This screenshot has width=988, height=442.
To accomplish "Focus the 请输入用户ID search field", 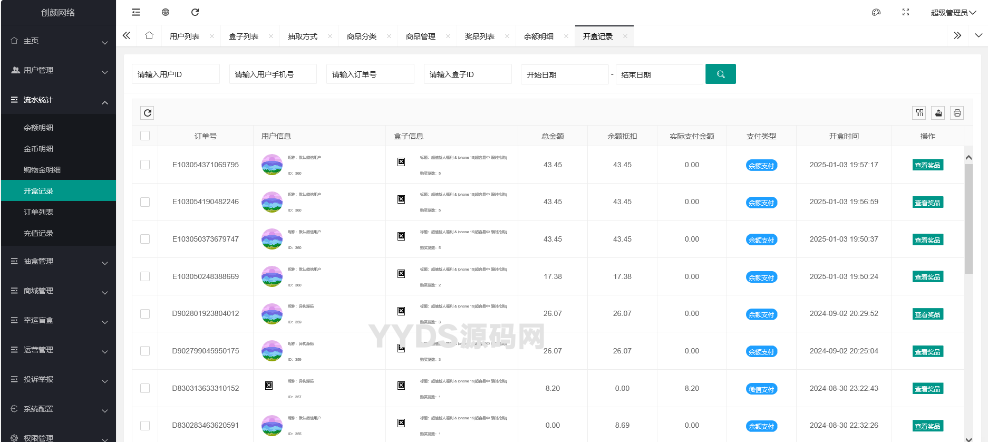I will coord(176,74).
